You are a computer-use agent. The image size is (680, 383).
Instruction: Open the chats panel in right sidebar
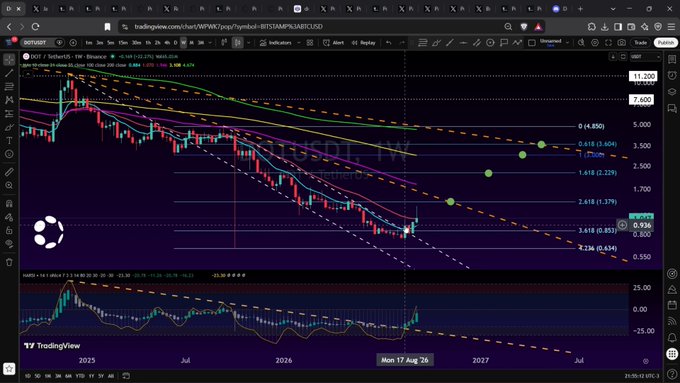pyautogui.click(x=672, y=108)
